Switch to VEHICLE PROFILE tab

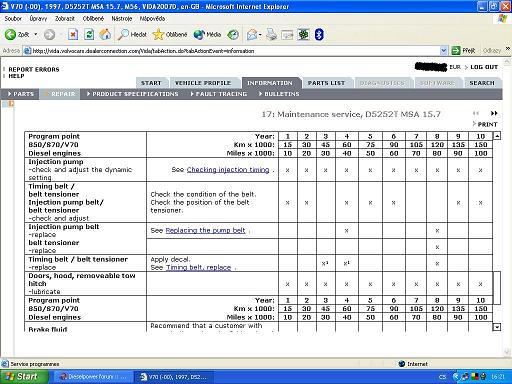pos(203,83)
